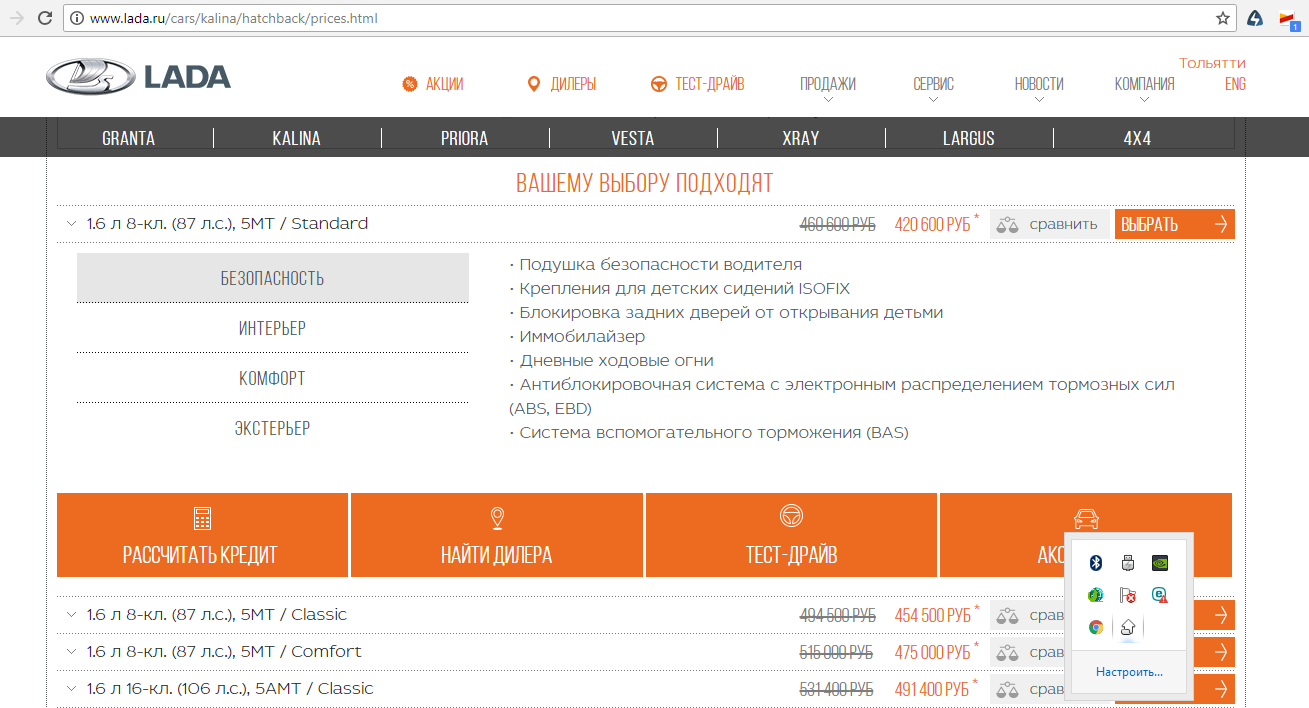Open the КОМПАНИЯ dropdown menu

1145,87
